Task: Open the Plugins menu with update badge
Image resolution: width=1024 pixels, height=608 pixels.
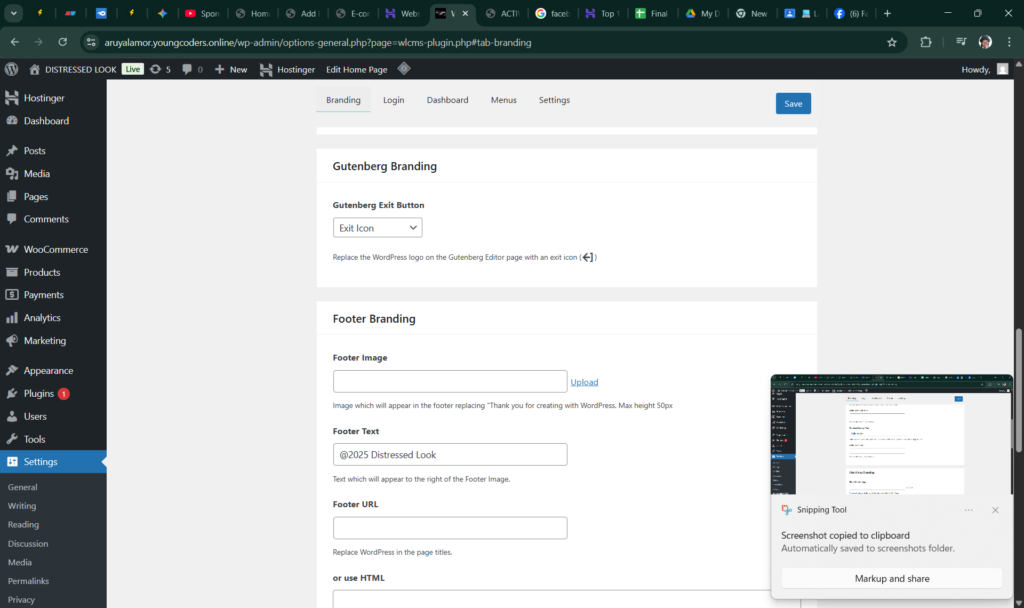Action: (40, 393)
